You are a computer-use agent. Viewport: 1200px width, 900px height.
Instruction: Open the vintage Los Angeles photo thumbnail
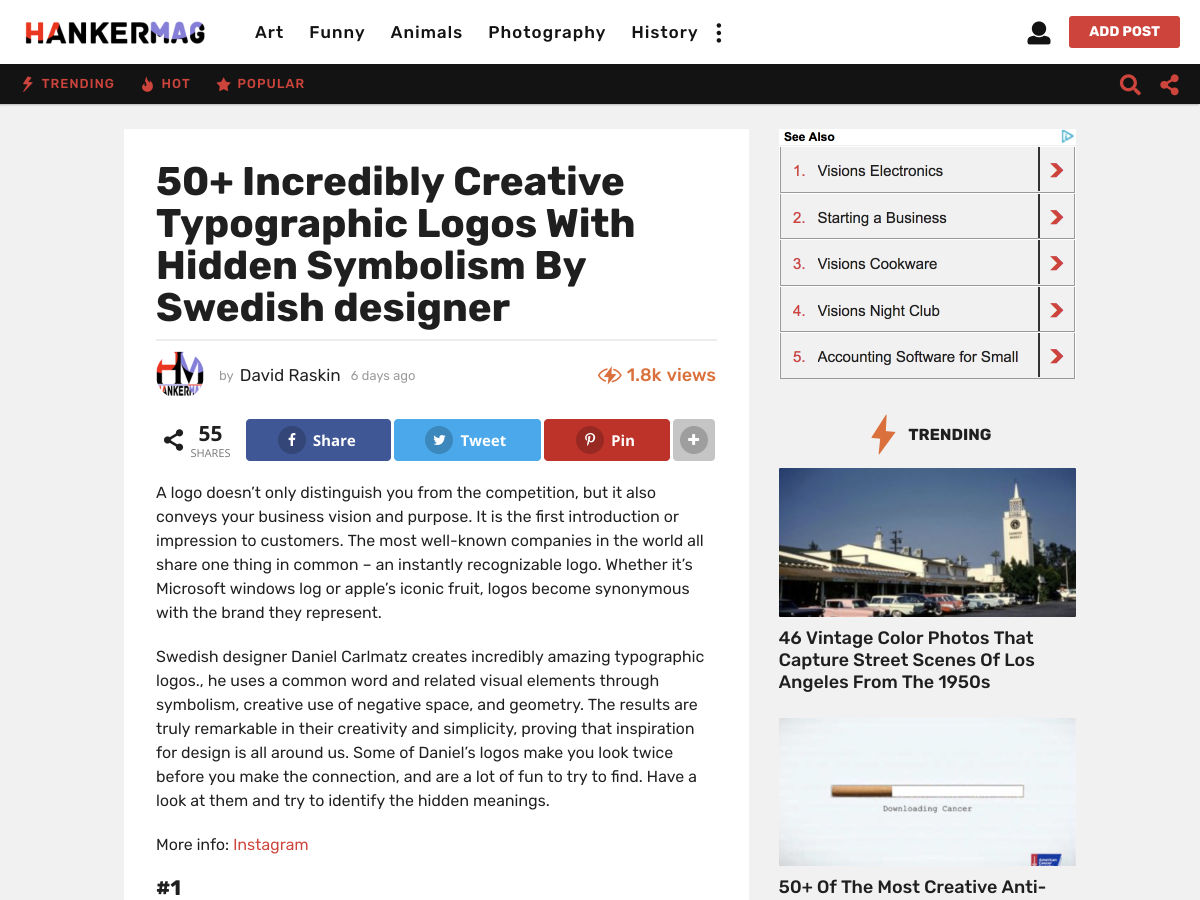(x=927, y=542)
